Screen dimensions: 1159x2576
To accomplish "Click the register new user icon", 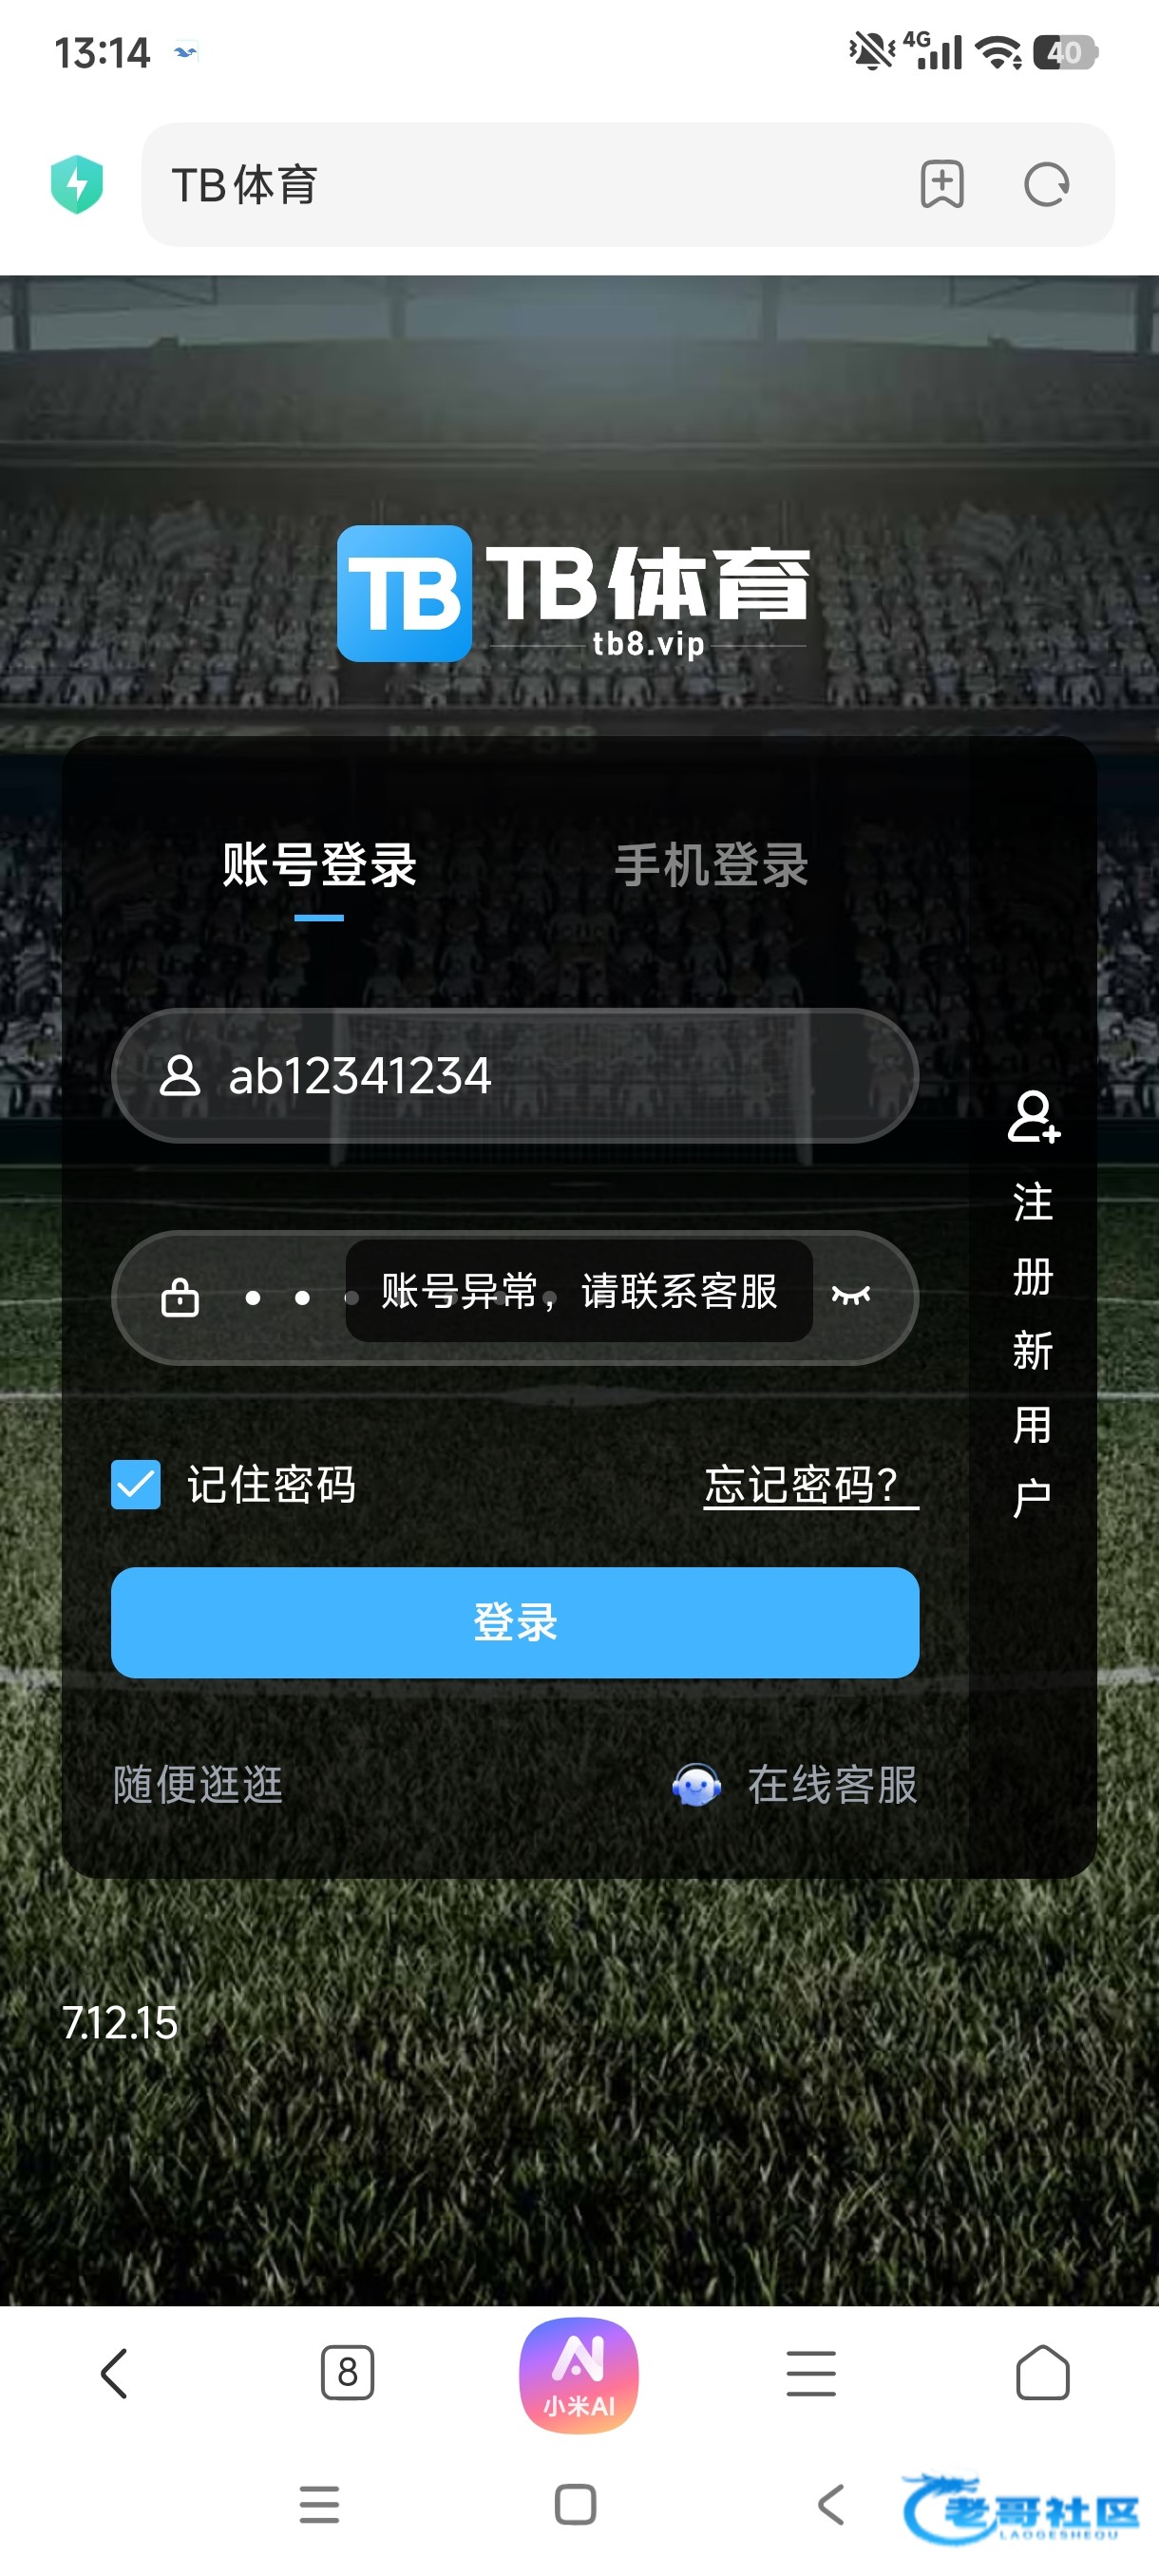I will (1033, 1117).
